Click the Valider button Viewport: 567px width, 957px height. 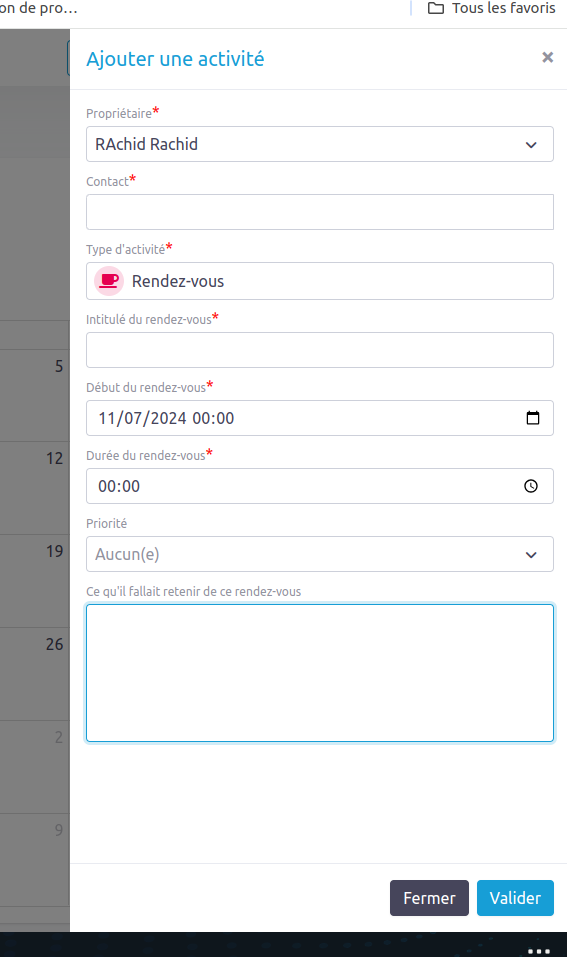tap(515, 898)
